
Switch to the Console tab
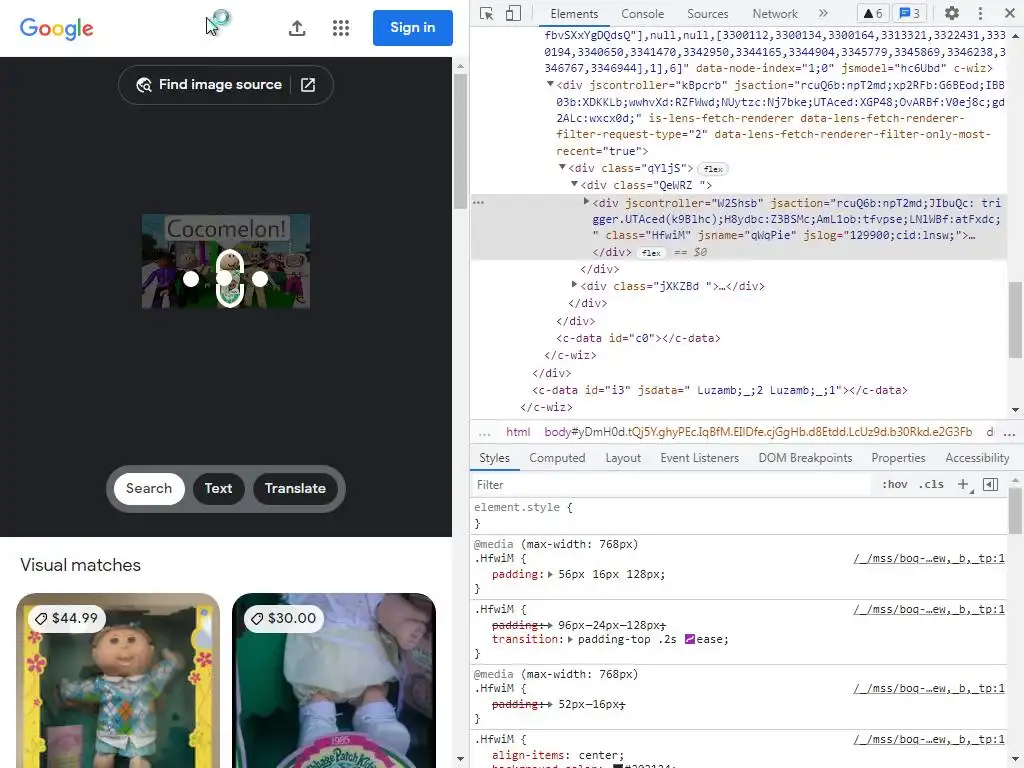point(643,14)
